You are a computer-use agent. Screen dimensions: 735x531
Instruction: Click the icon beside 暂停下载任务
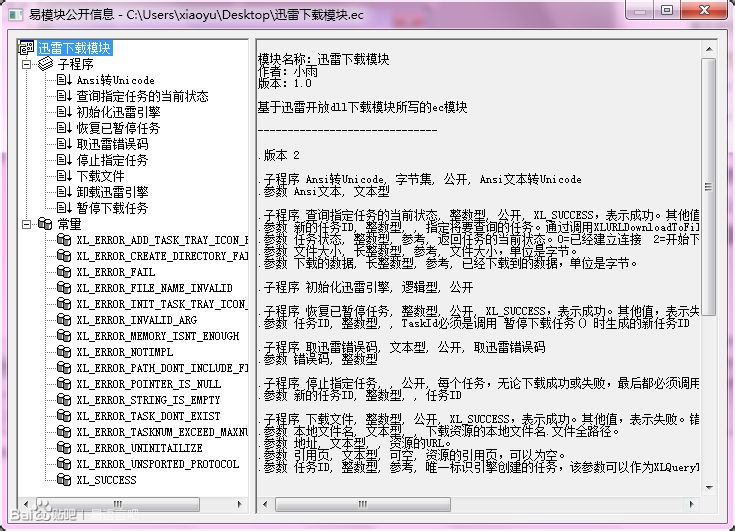pyautogui.click(x=64, y=207)
